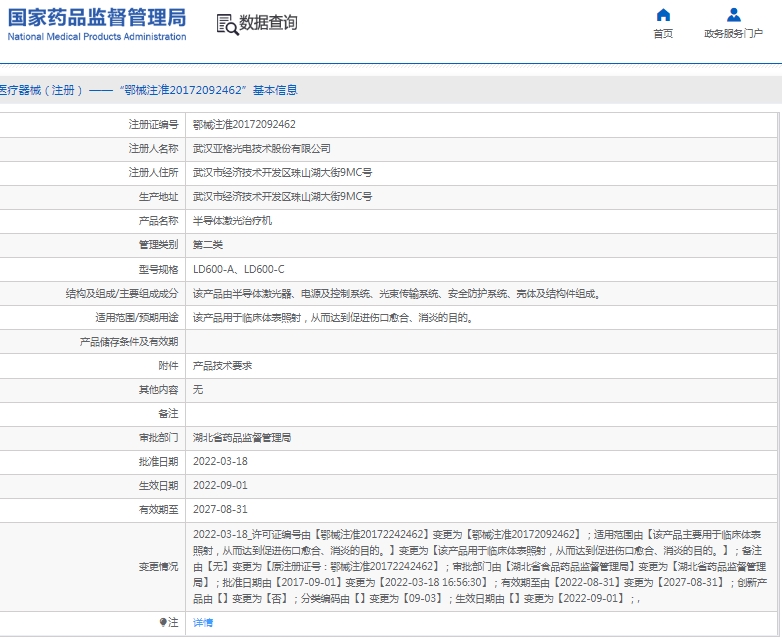Click the 数据查询 heading text
This screenshot has width=782, height=639.
pos(268,23)
